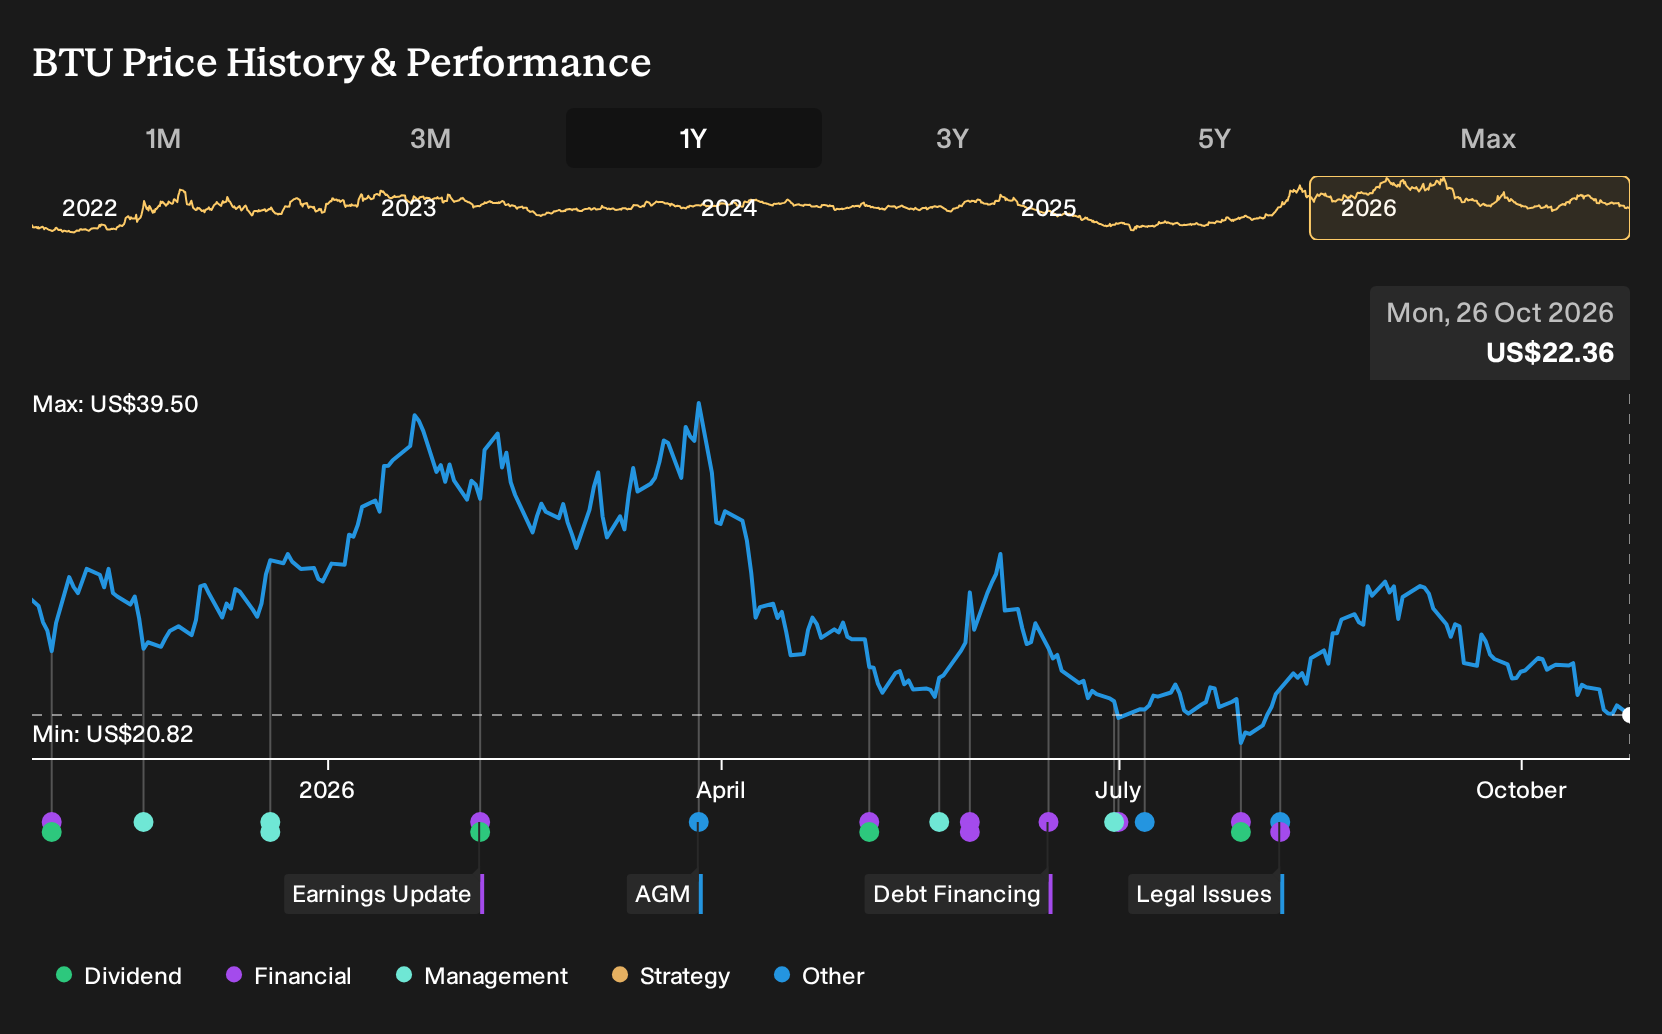Viewport: 1662px width, 1034px height.
Task: Click the blue Other dot just right of July
Action: coord(1145,822)
